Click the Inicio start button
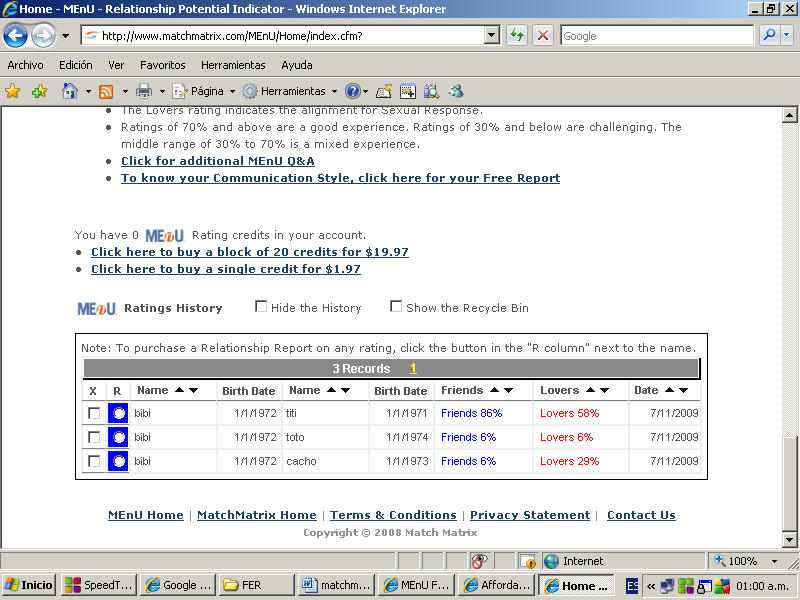 29,585
